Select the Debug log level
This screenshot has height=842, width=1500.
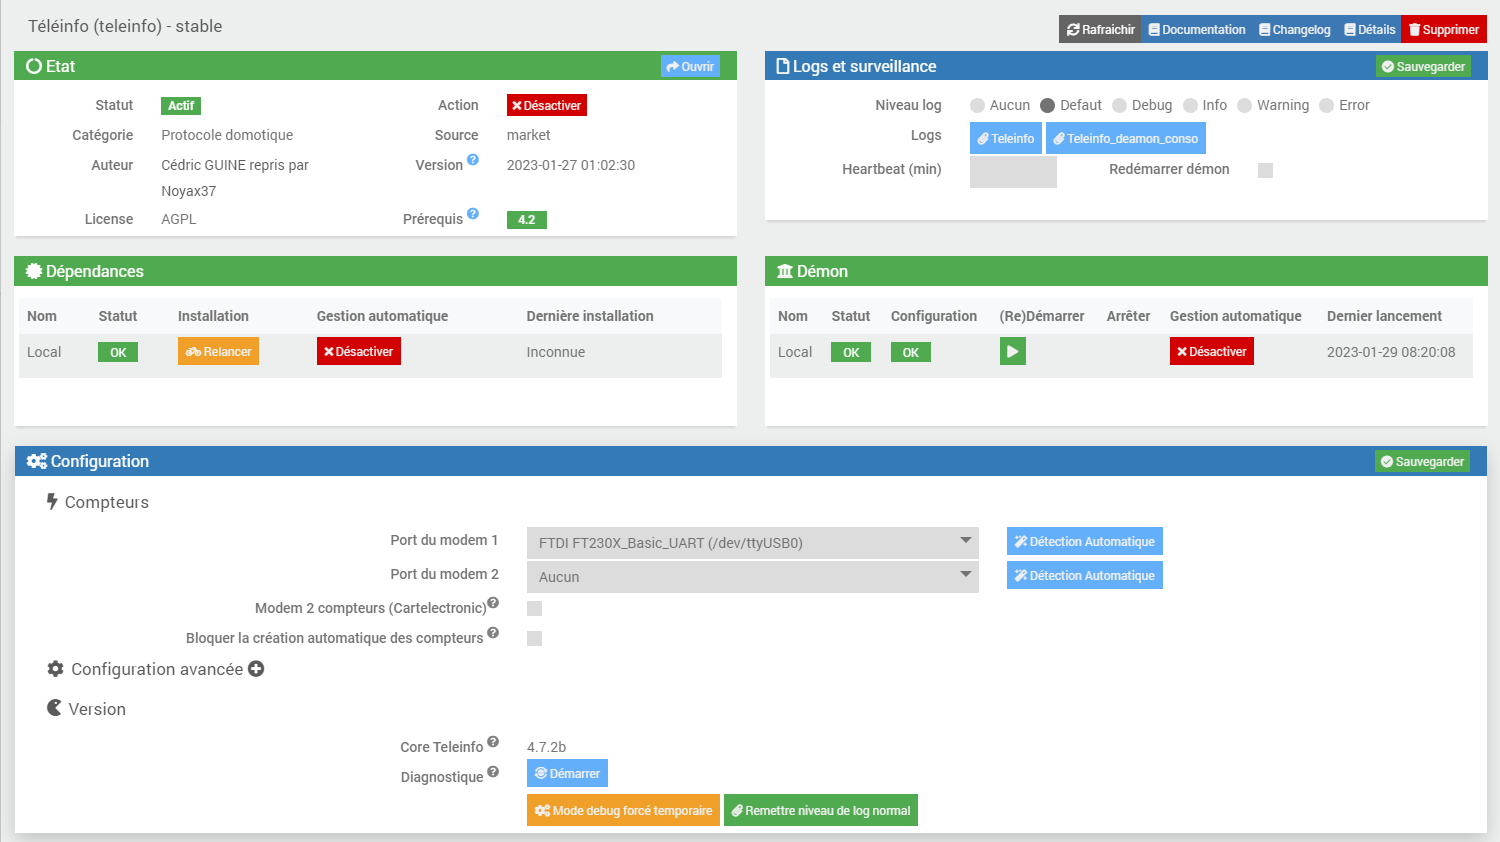[x=1119, y=106]
